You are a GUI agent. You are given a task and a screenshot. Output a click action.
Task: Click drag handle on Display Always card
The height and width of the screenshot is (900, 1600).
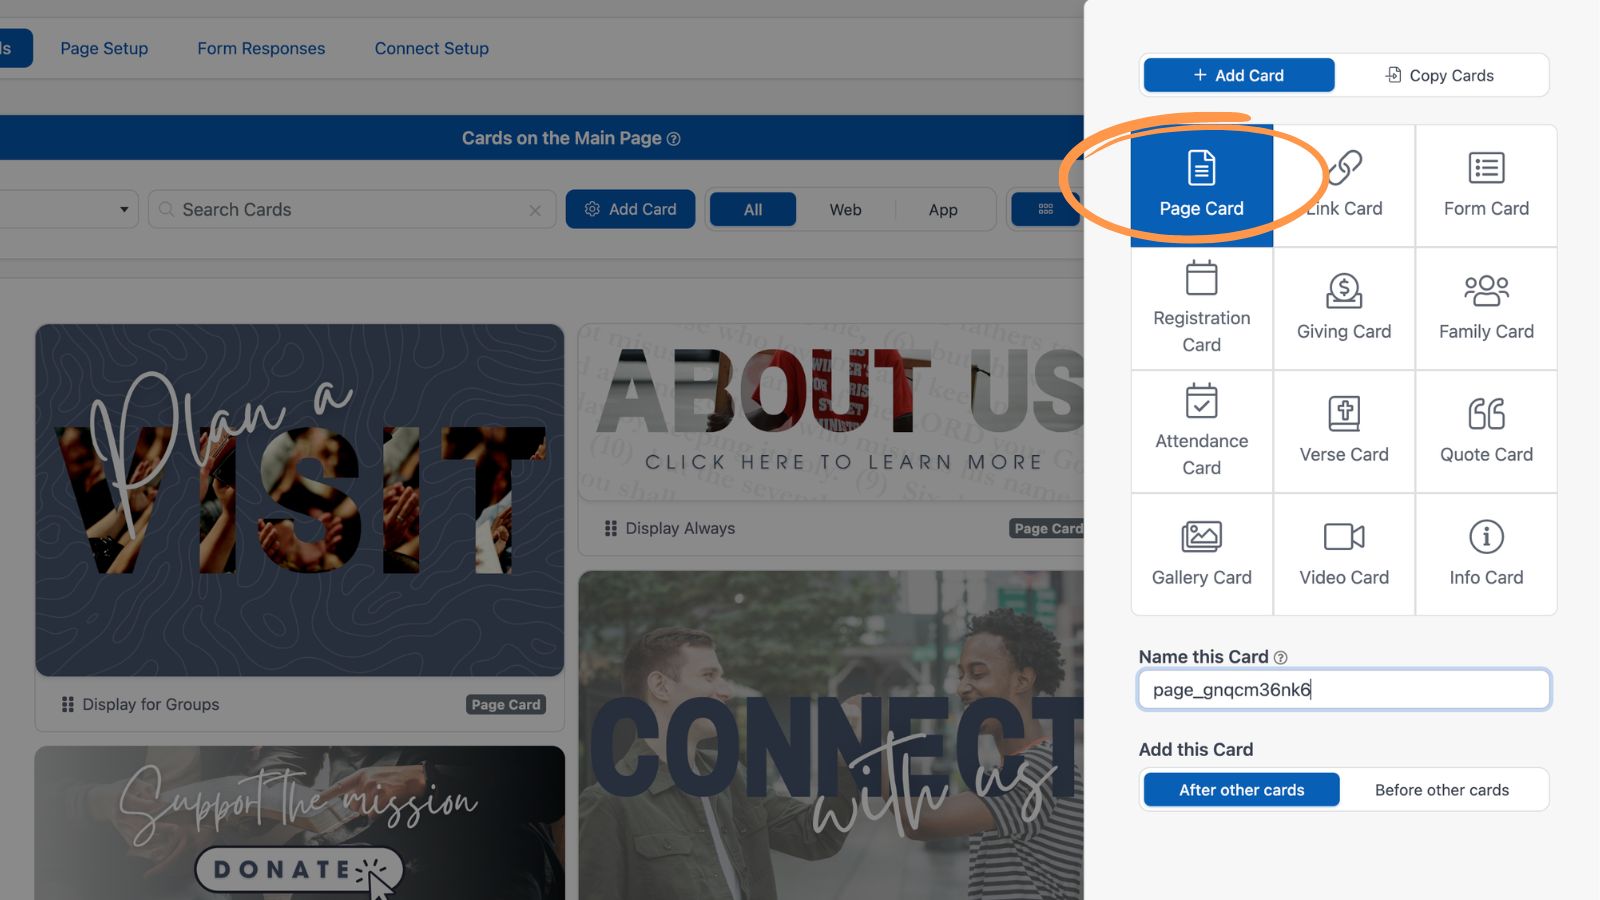click(x=611, y=528)
